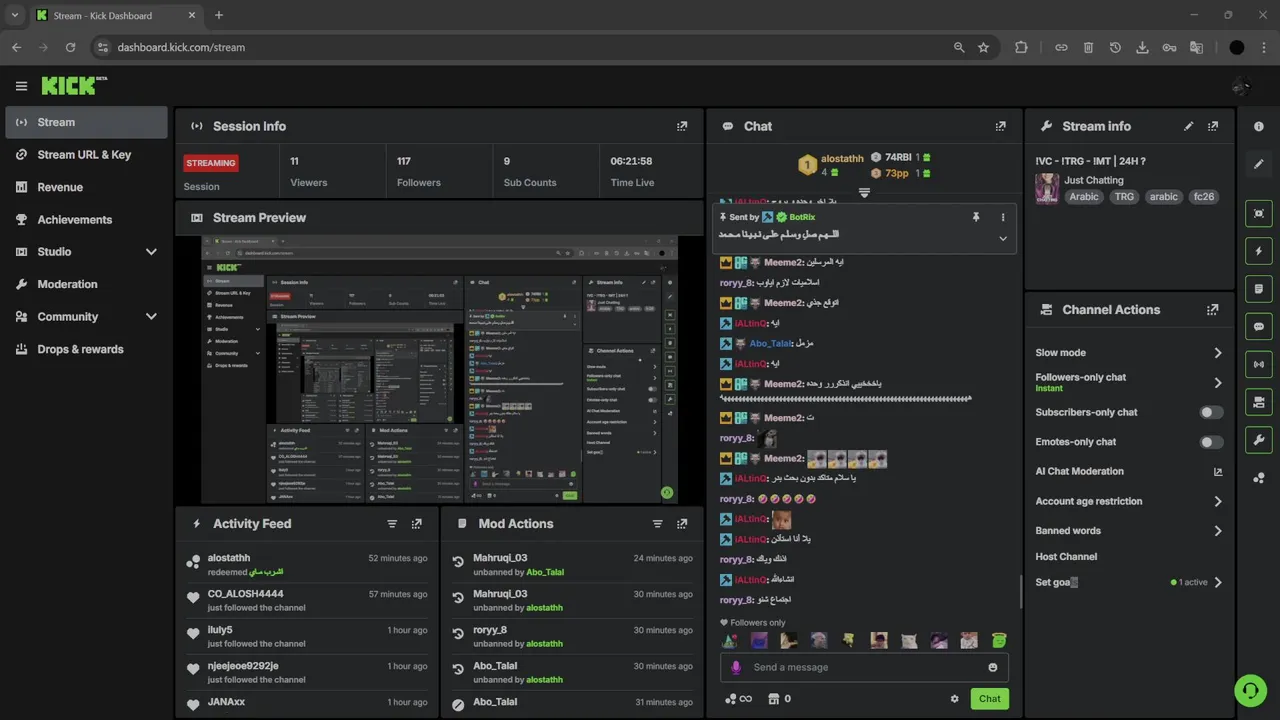
Task: Open pinned message three-dot menu
Action: click(x=1003, y=217)
